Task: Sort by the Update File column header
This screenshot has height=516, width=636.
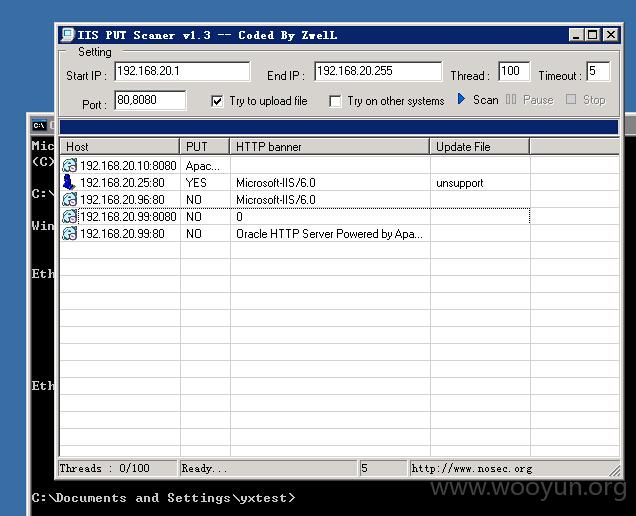Action: 480,146
